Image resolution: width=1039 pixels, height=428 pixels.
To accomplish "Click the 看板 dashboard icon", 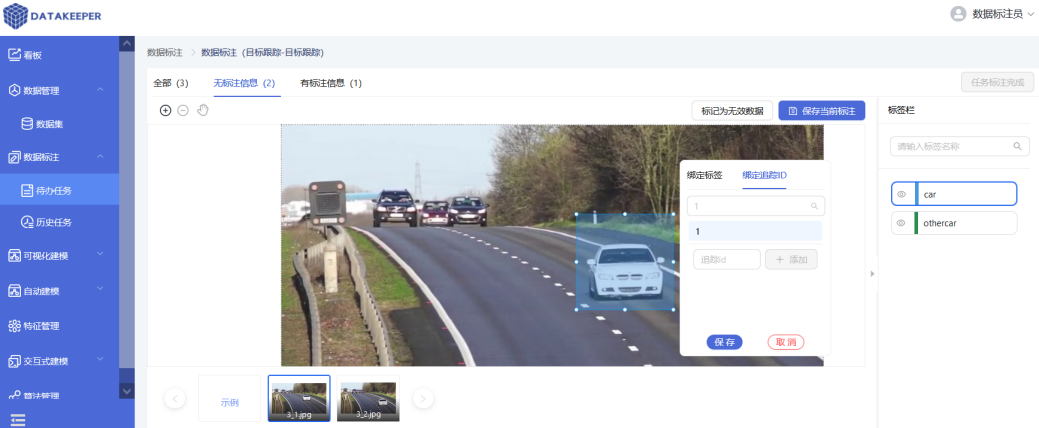I will pos(14,54).
